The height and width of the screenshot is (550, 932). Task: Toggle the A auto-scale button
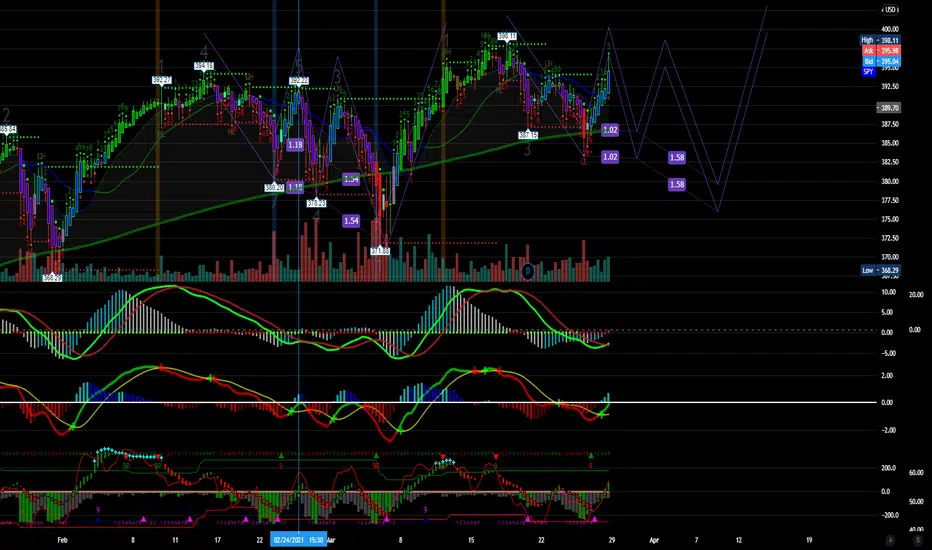click(x=890, y=540)
